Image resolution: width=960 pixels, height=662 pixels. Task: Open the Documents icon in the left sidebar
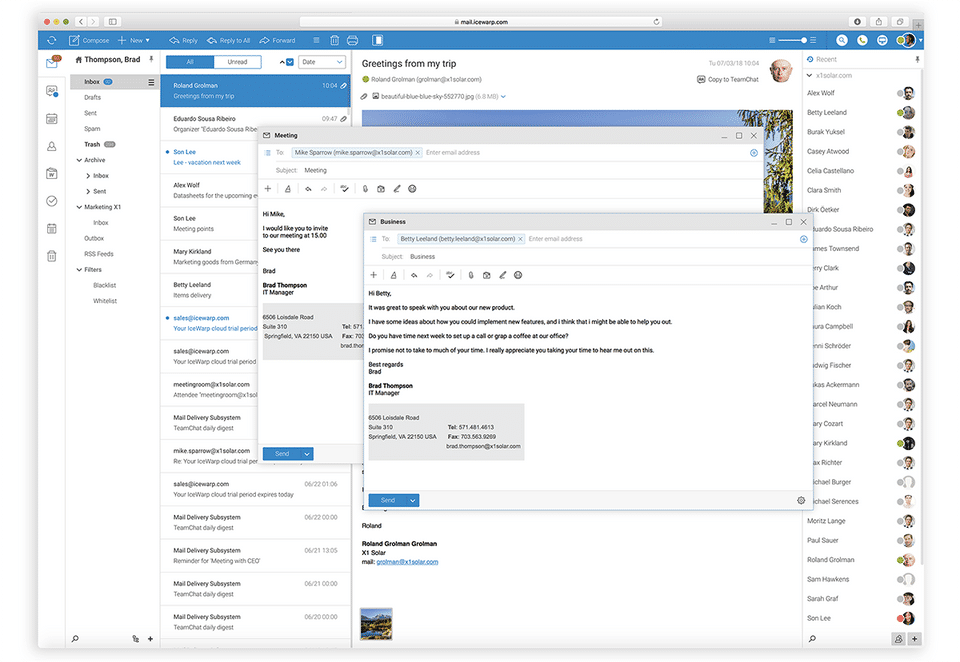click(52, 174)
